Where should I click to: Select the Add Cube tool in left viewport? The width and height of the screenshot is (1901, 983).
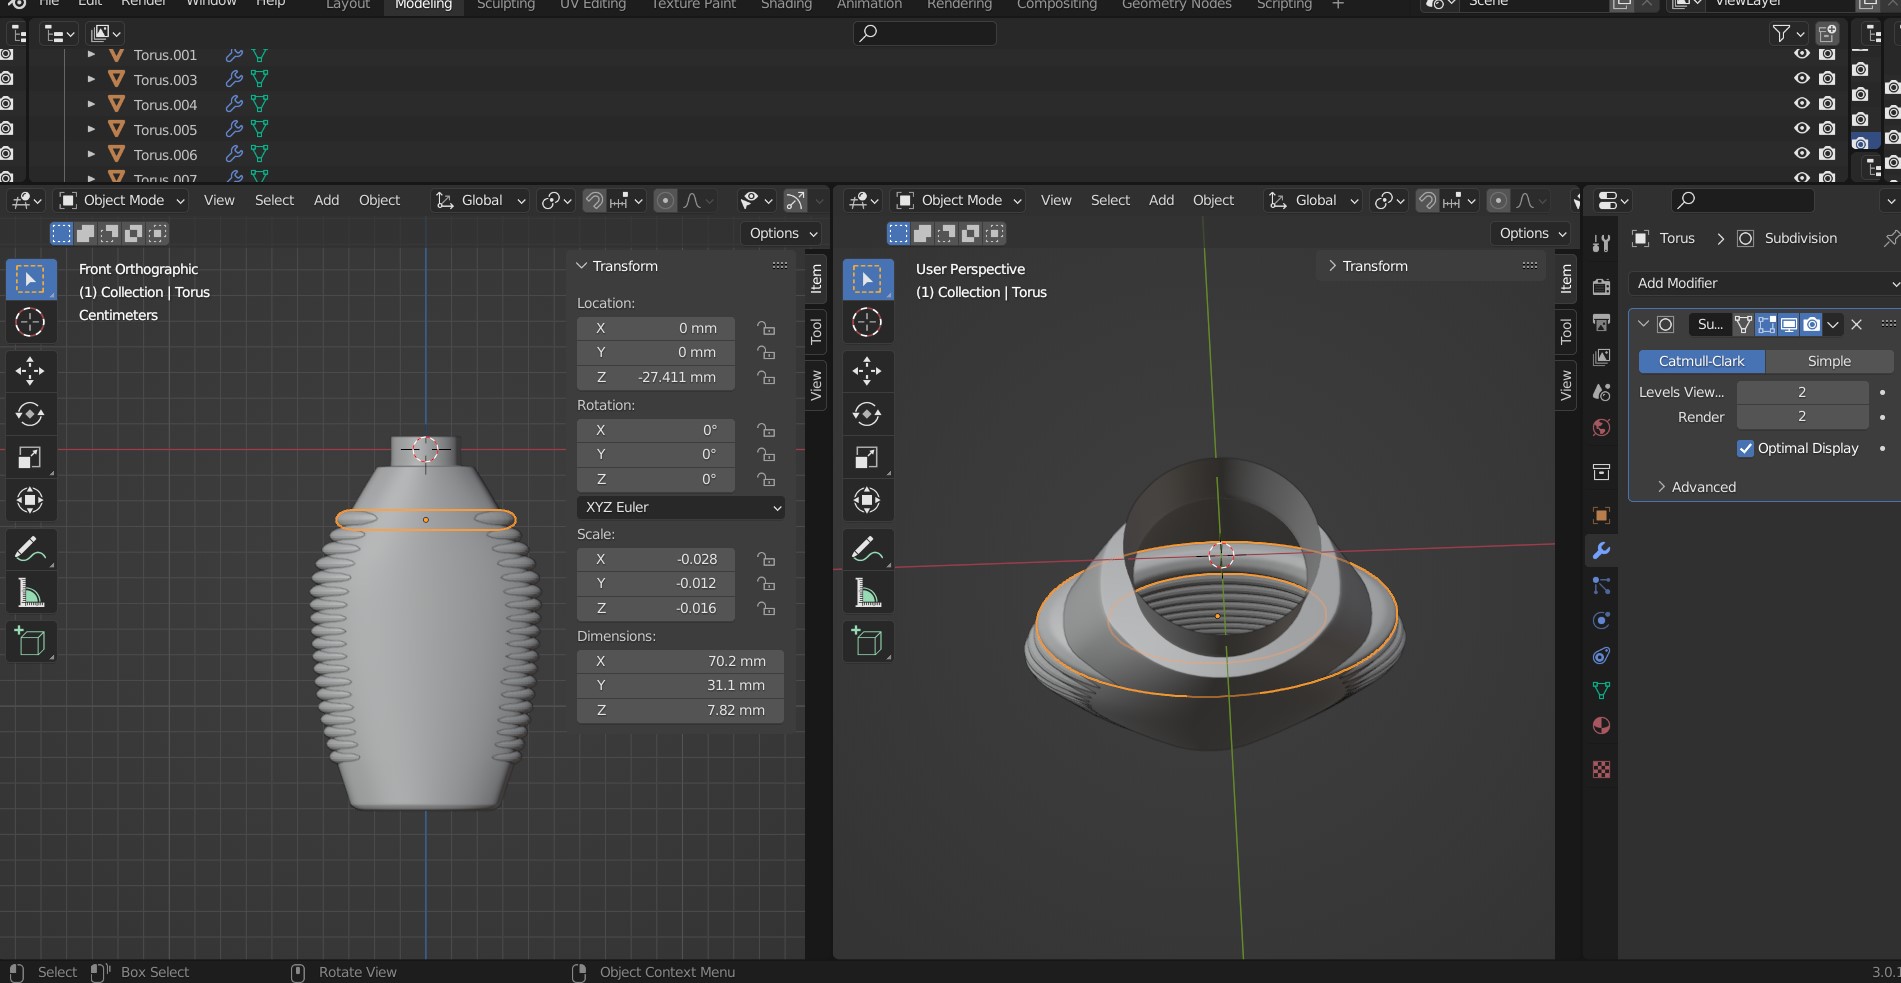(30, 641)
